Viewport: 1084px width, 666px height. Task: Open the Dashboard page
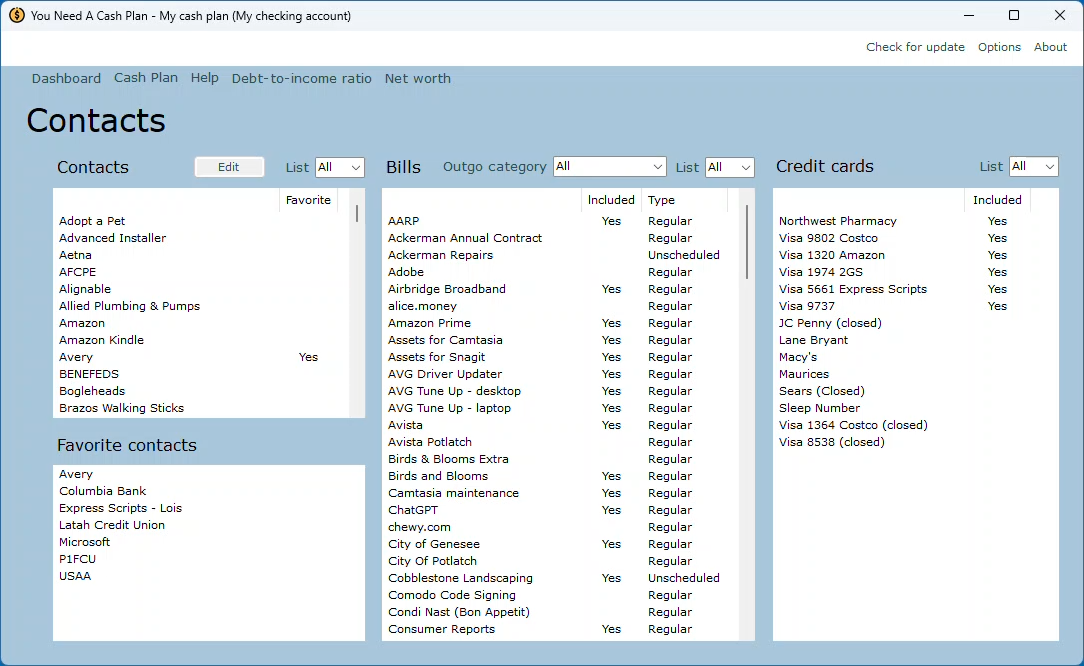[66, 79]
